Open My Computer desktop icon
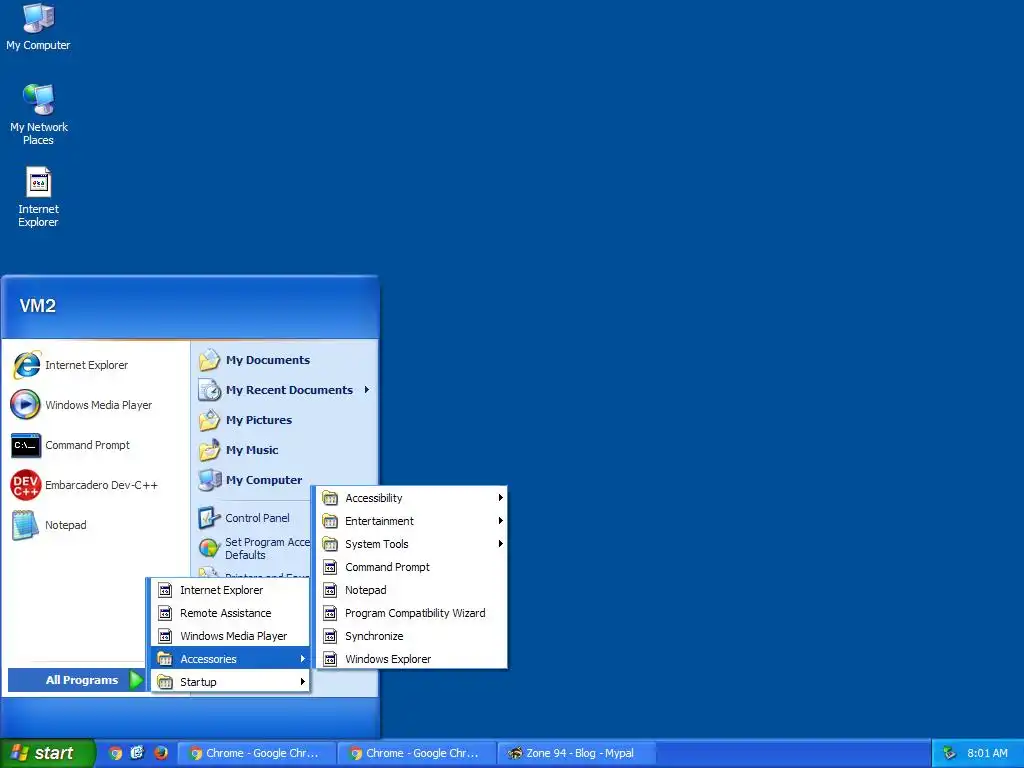 pyautogui.click(x=38, y=18)
